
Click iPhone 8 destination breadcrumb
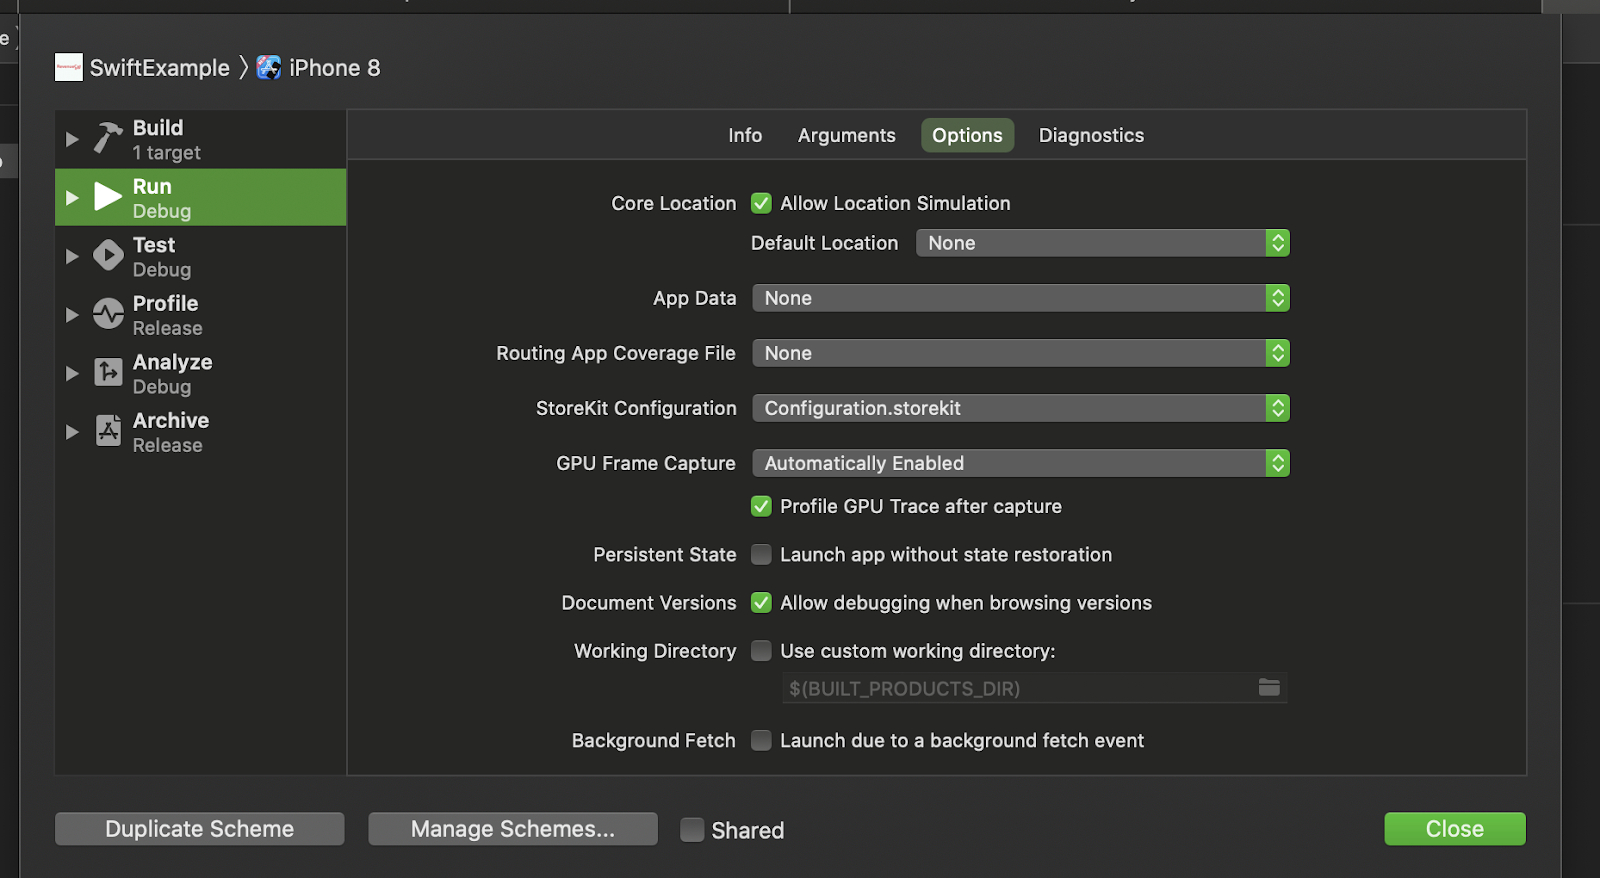tap(335, 68)
